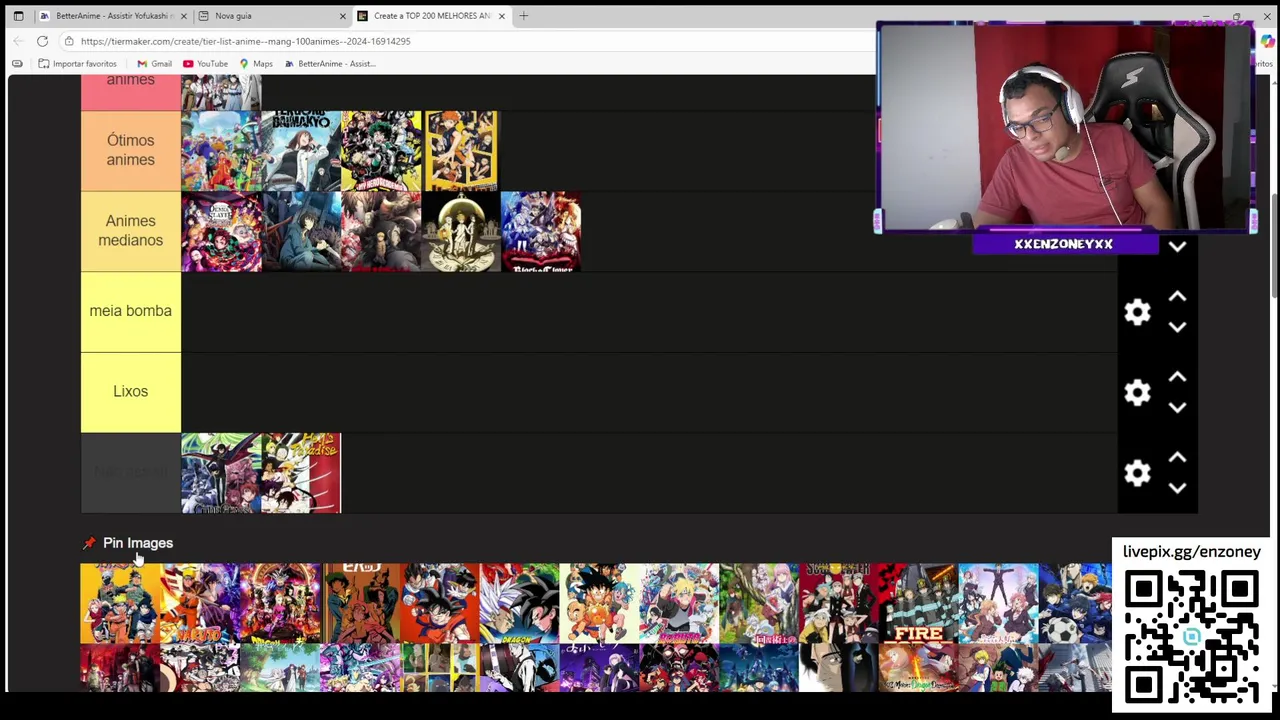1280x720 pixels.
Task: Select Hell's Paradise image in bottom tier
Action: [301, 473]
